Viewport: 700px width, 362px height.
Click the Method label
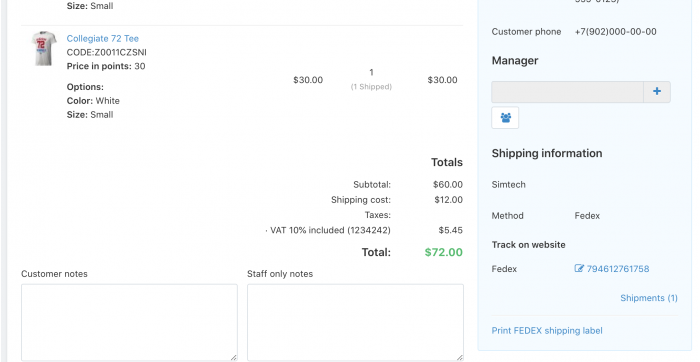pos(507,216)
